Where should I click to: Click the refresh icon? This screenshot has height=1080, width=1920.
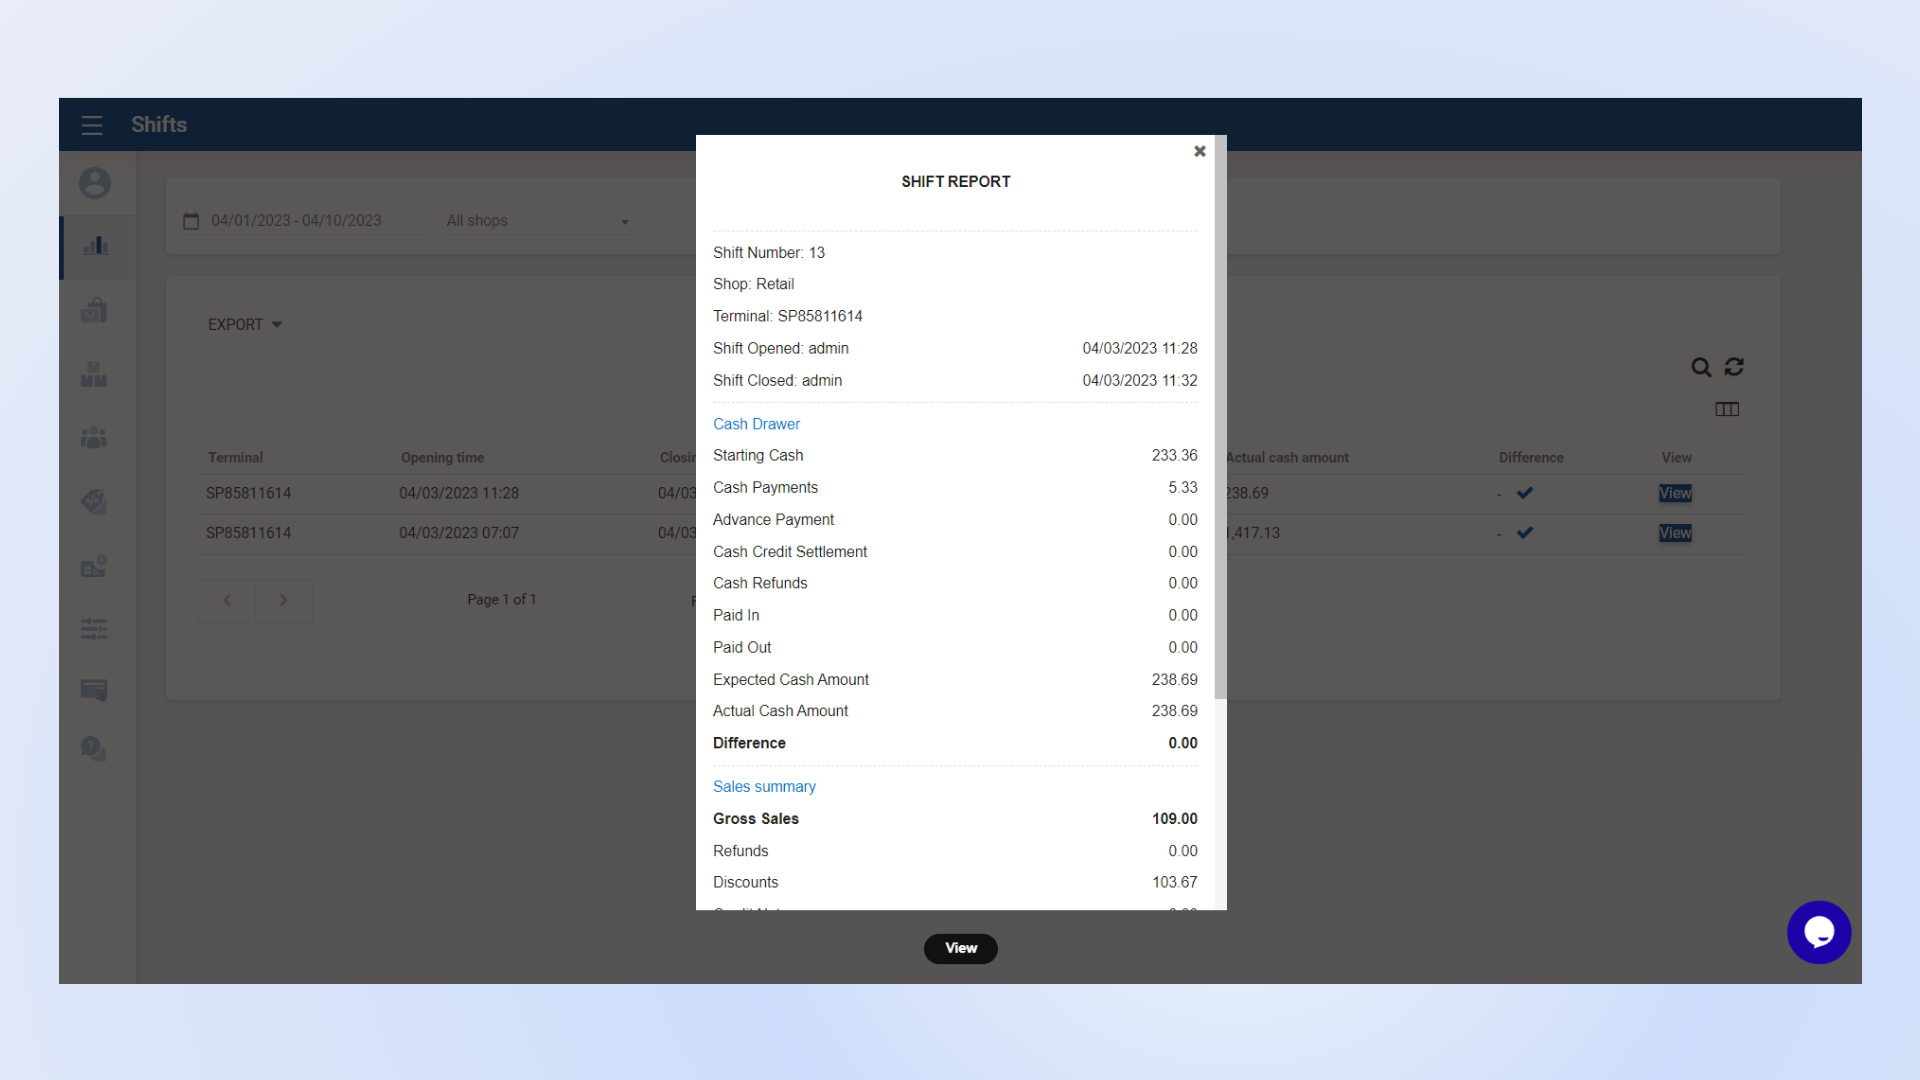click(x=1734, y=367)
